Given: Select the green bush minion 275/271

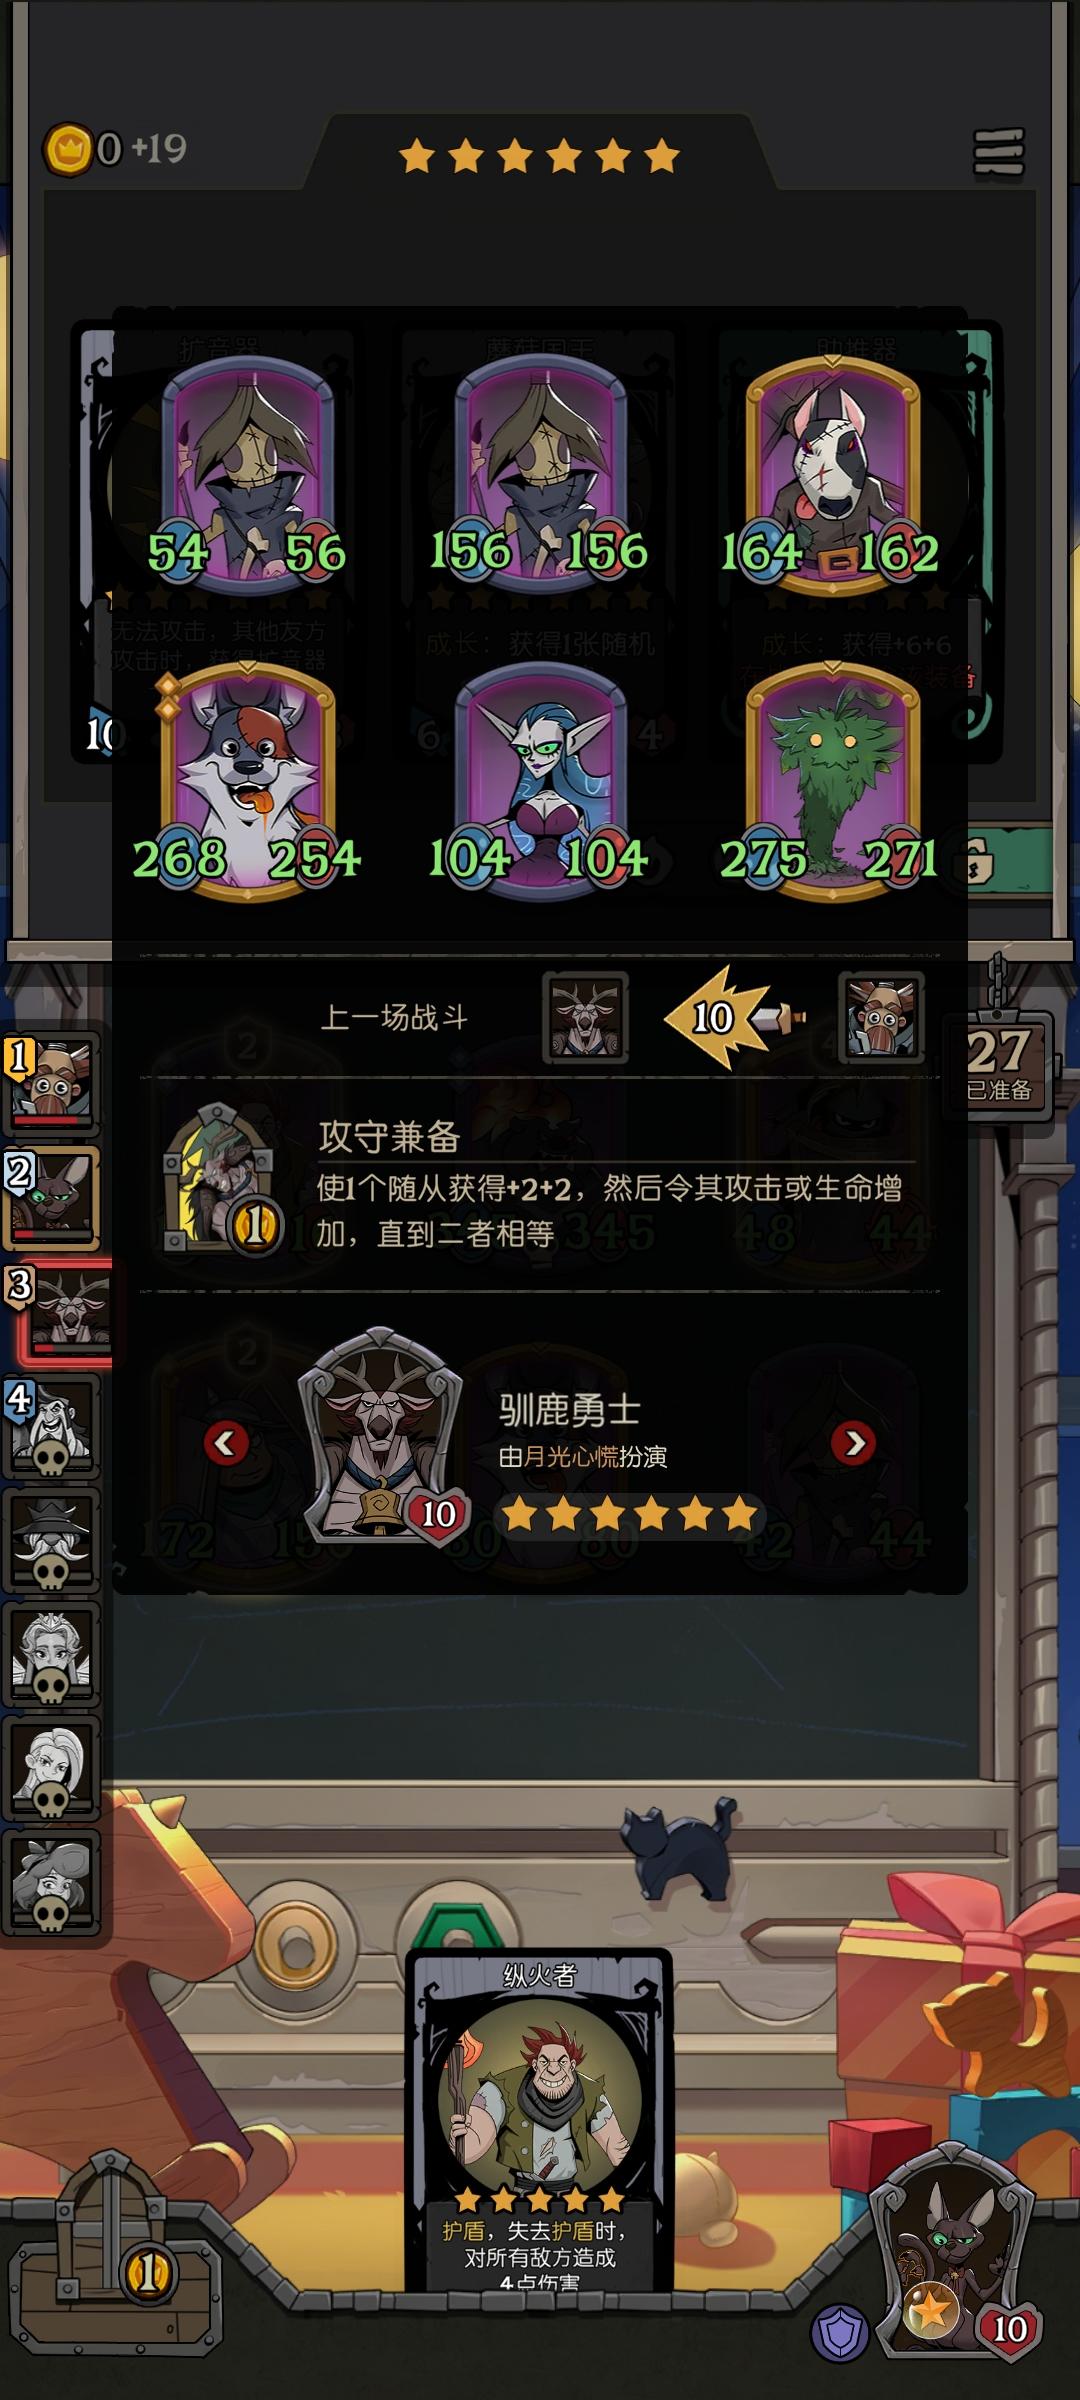Looking at the screenshot, I should (x=832, y=782).
